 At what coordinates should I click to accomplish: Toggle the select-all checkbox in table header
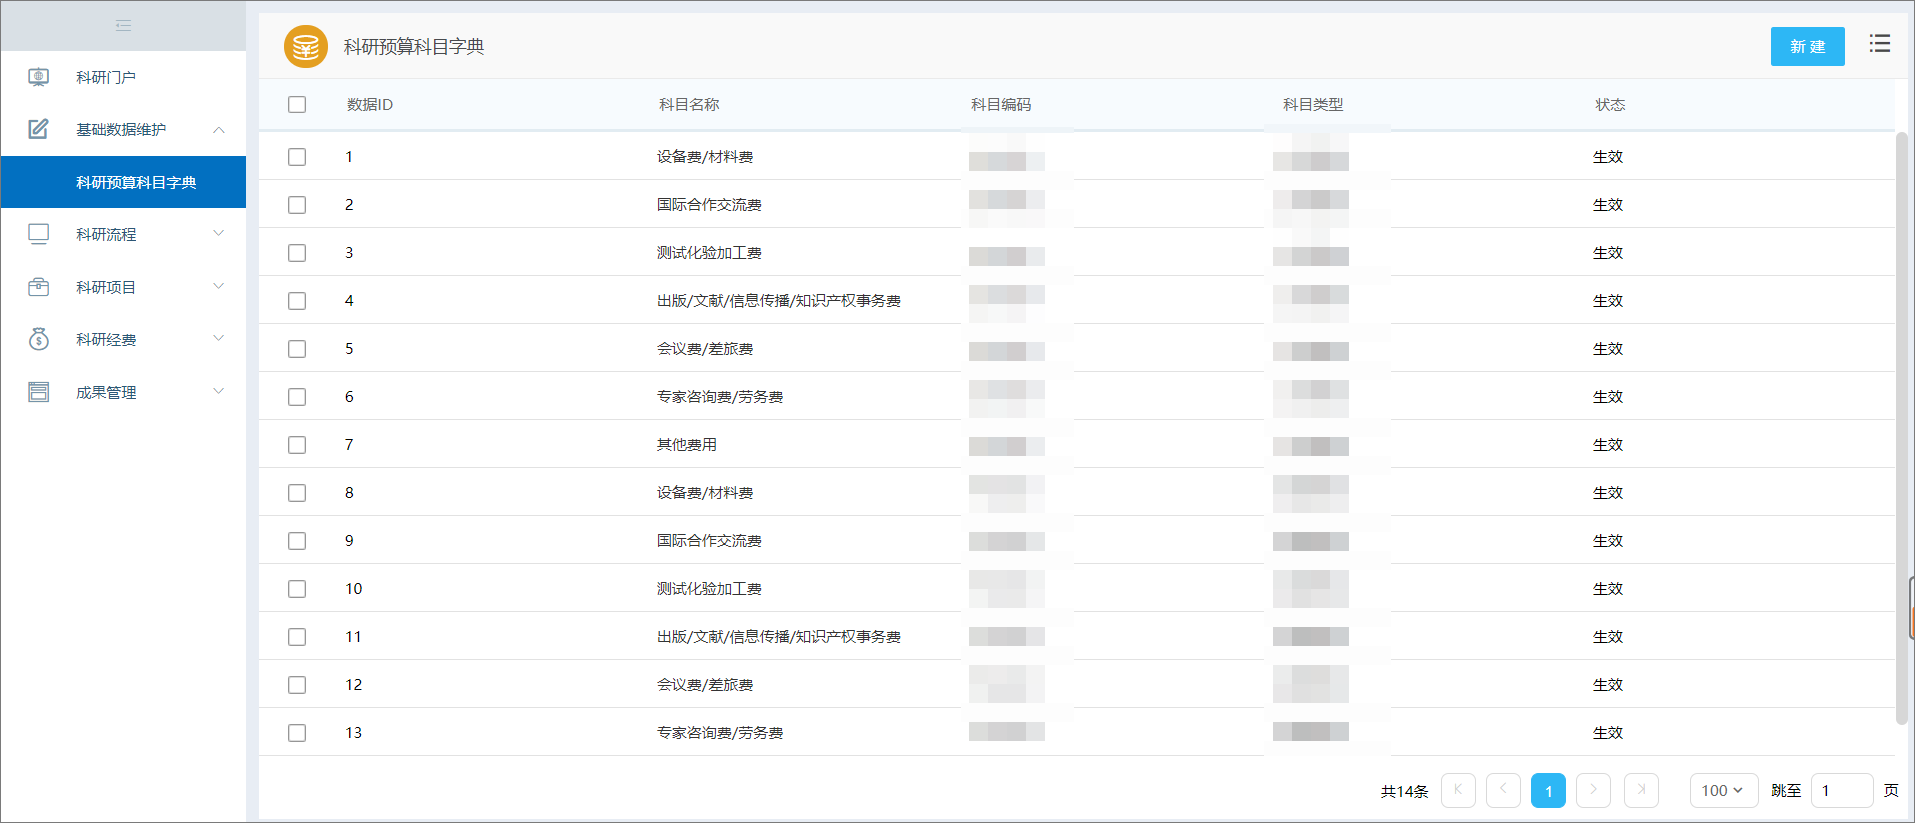pyautogui.click(x=297, y=105)
